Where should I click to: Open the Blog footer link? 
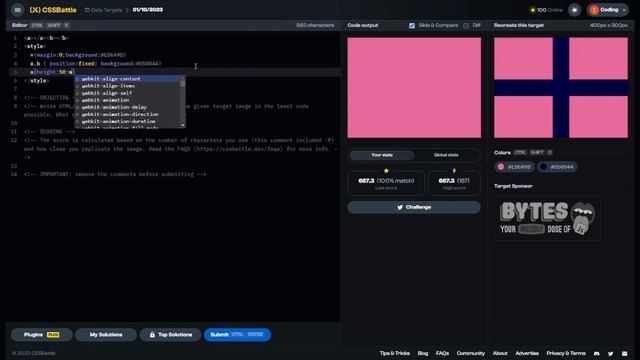423,353
